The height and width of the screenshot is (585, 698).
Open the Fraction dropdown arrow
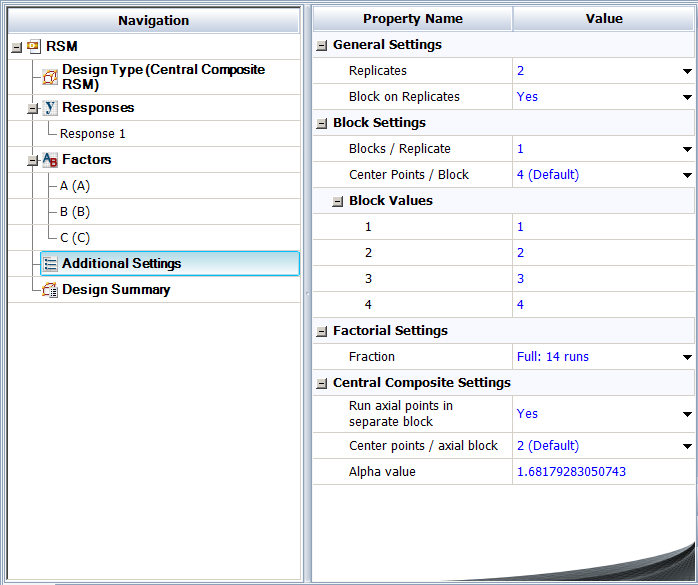[x=687, y=357]
